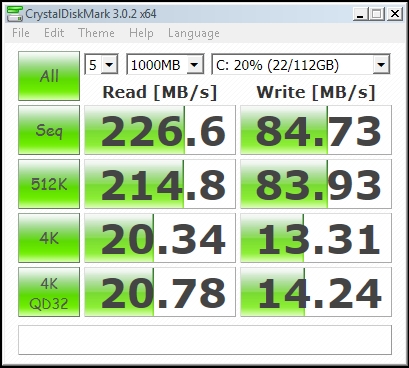
Task: Select the Seq write value 84.73
Action: [316, 130]
